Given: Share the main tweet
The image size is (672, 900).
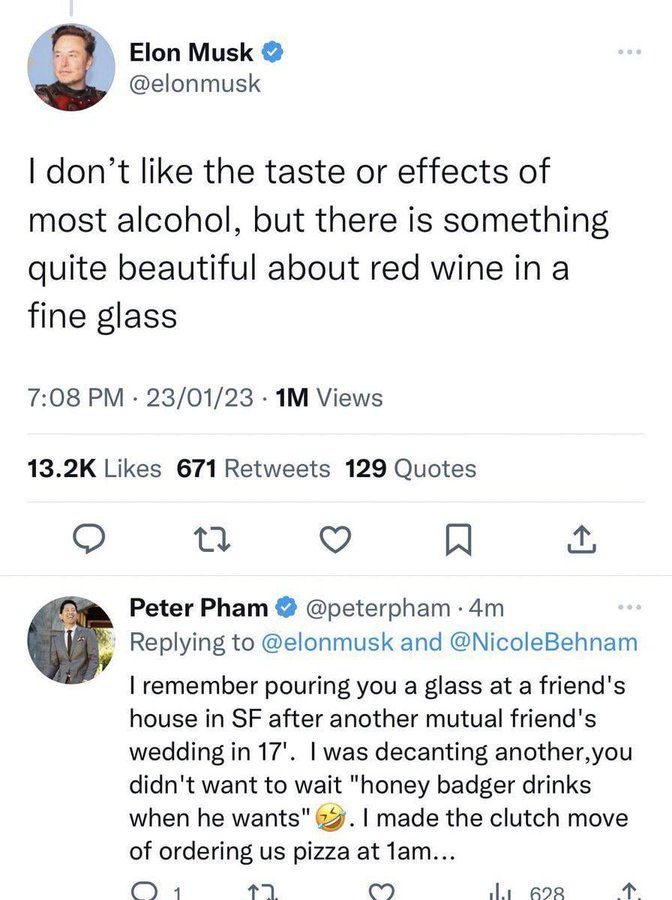Looking at the screenshot, I should pos(581,539).
